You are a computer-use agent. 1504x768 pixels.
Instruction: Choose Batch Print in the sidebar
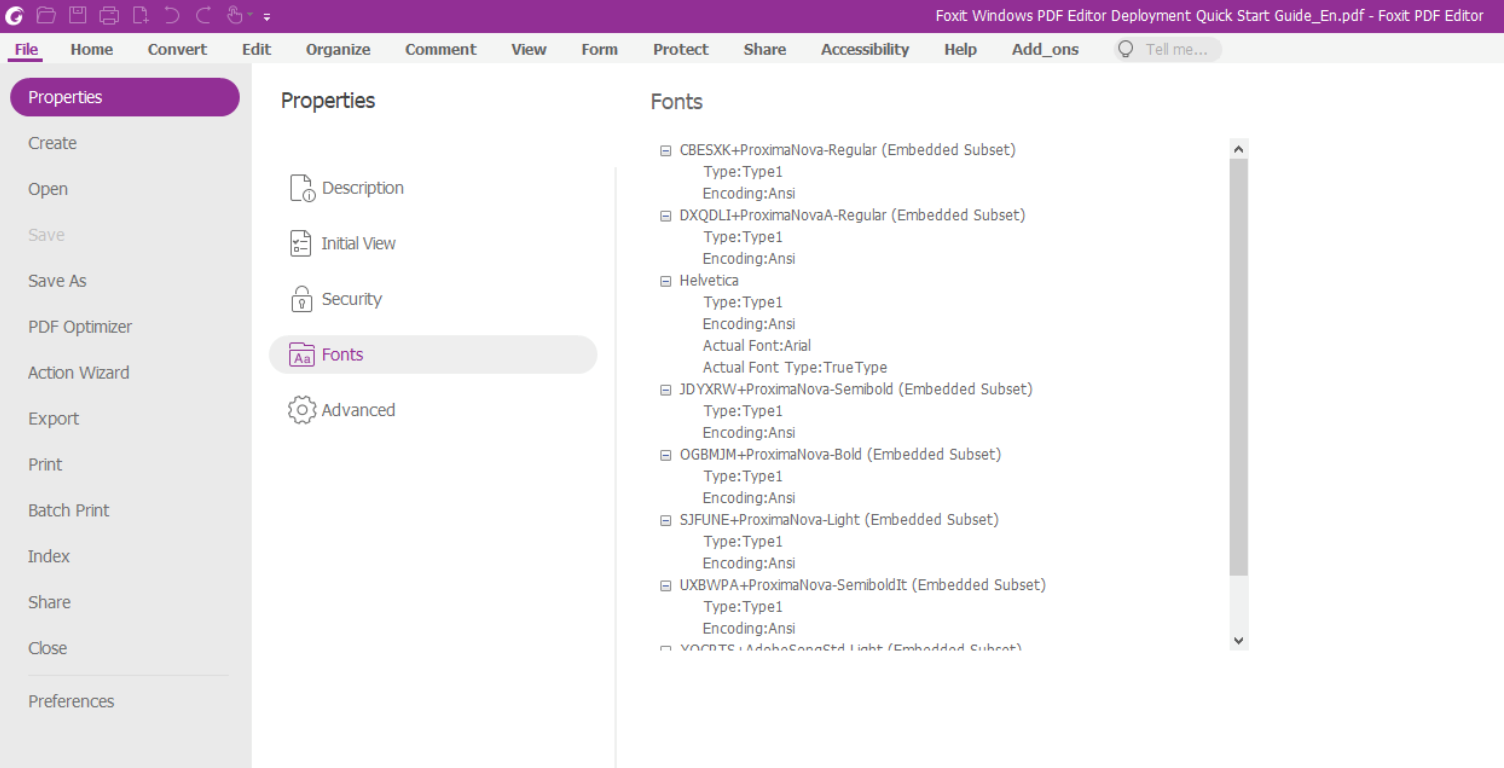69,511
